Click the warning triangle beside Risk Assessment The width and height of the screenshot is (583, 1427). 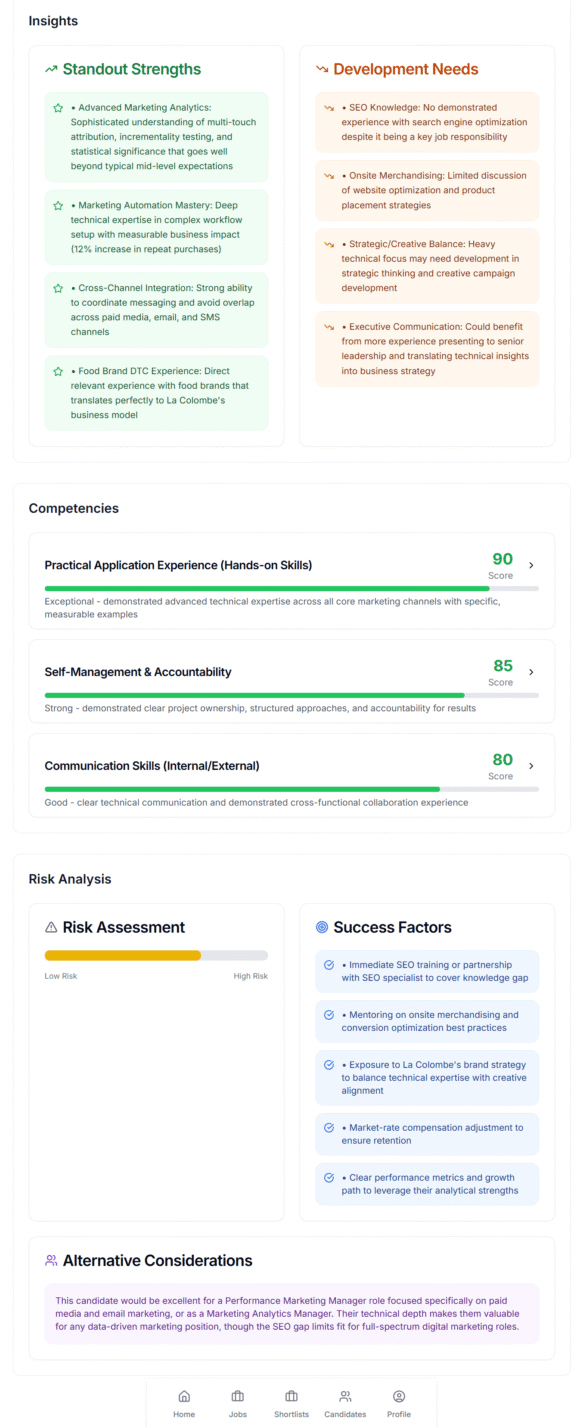(x=49, y=927)
